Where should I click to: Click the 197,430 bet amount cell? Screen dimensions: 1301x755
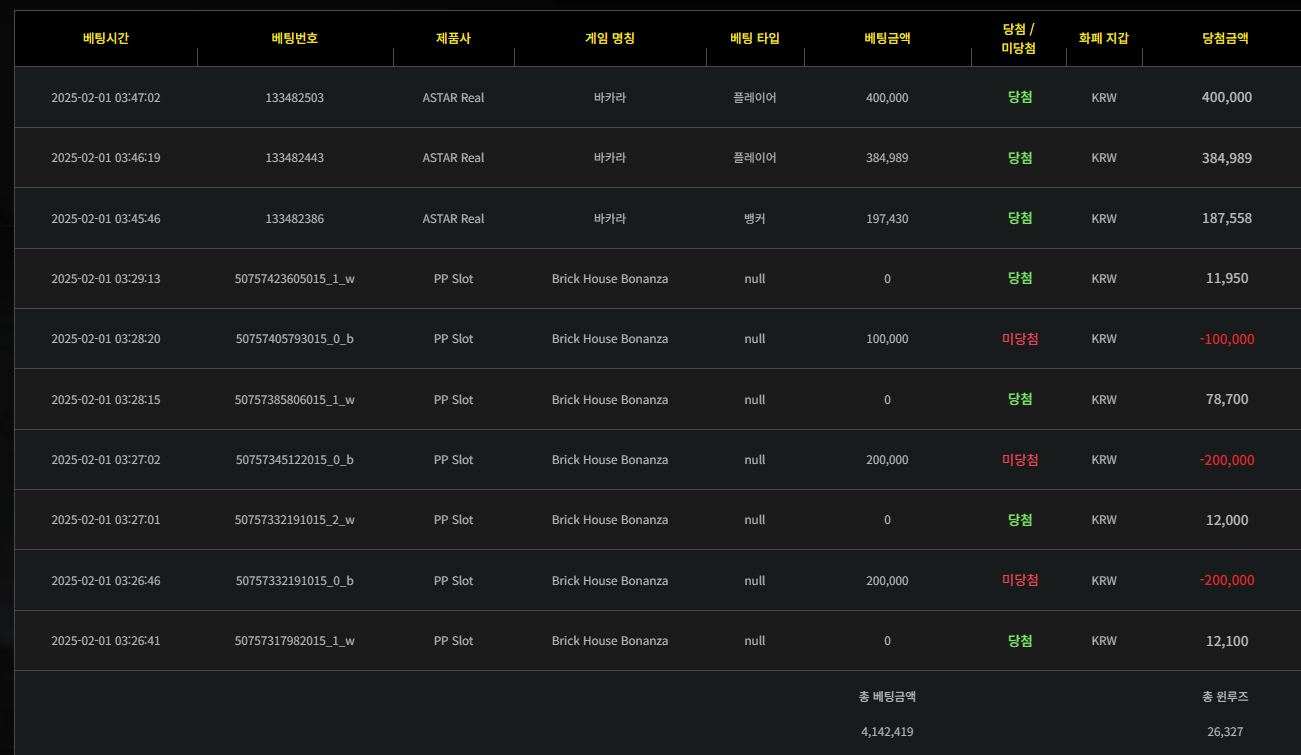887,219
